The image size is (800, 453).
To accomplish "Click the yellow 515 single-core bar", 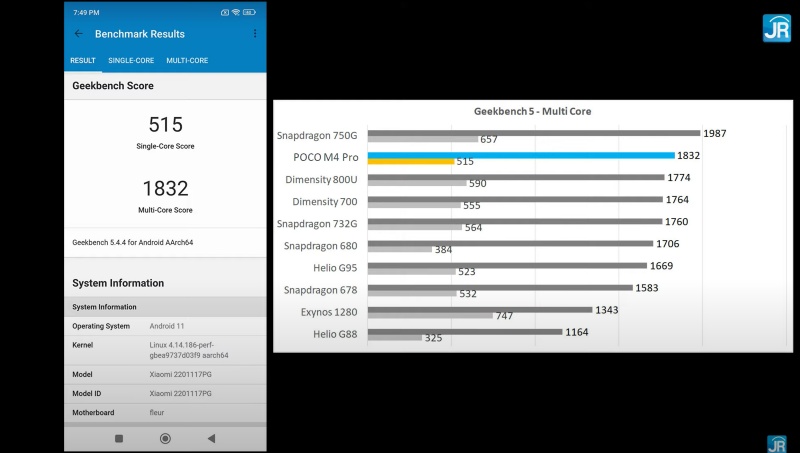I will 409,161.
